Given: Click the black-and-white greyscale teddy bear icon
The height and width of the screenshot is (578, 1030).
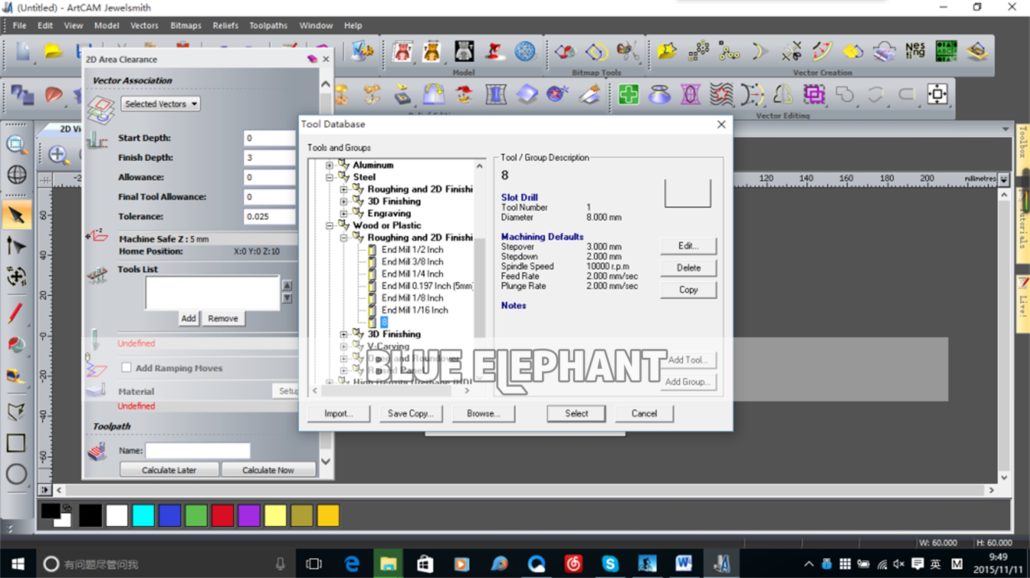Looking at the screenshot, I should [464, 51].
